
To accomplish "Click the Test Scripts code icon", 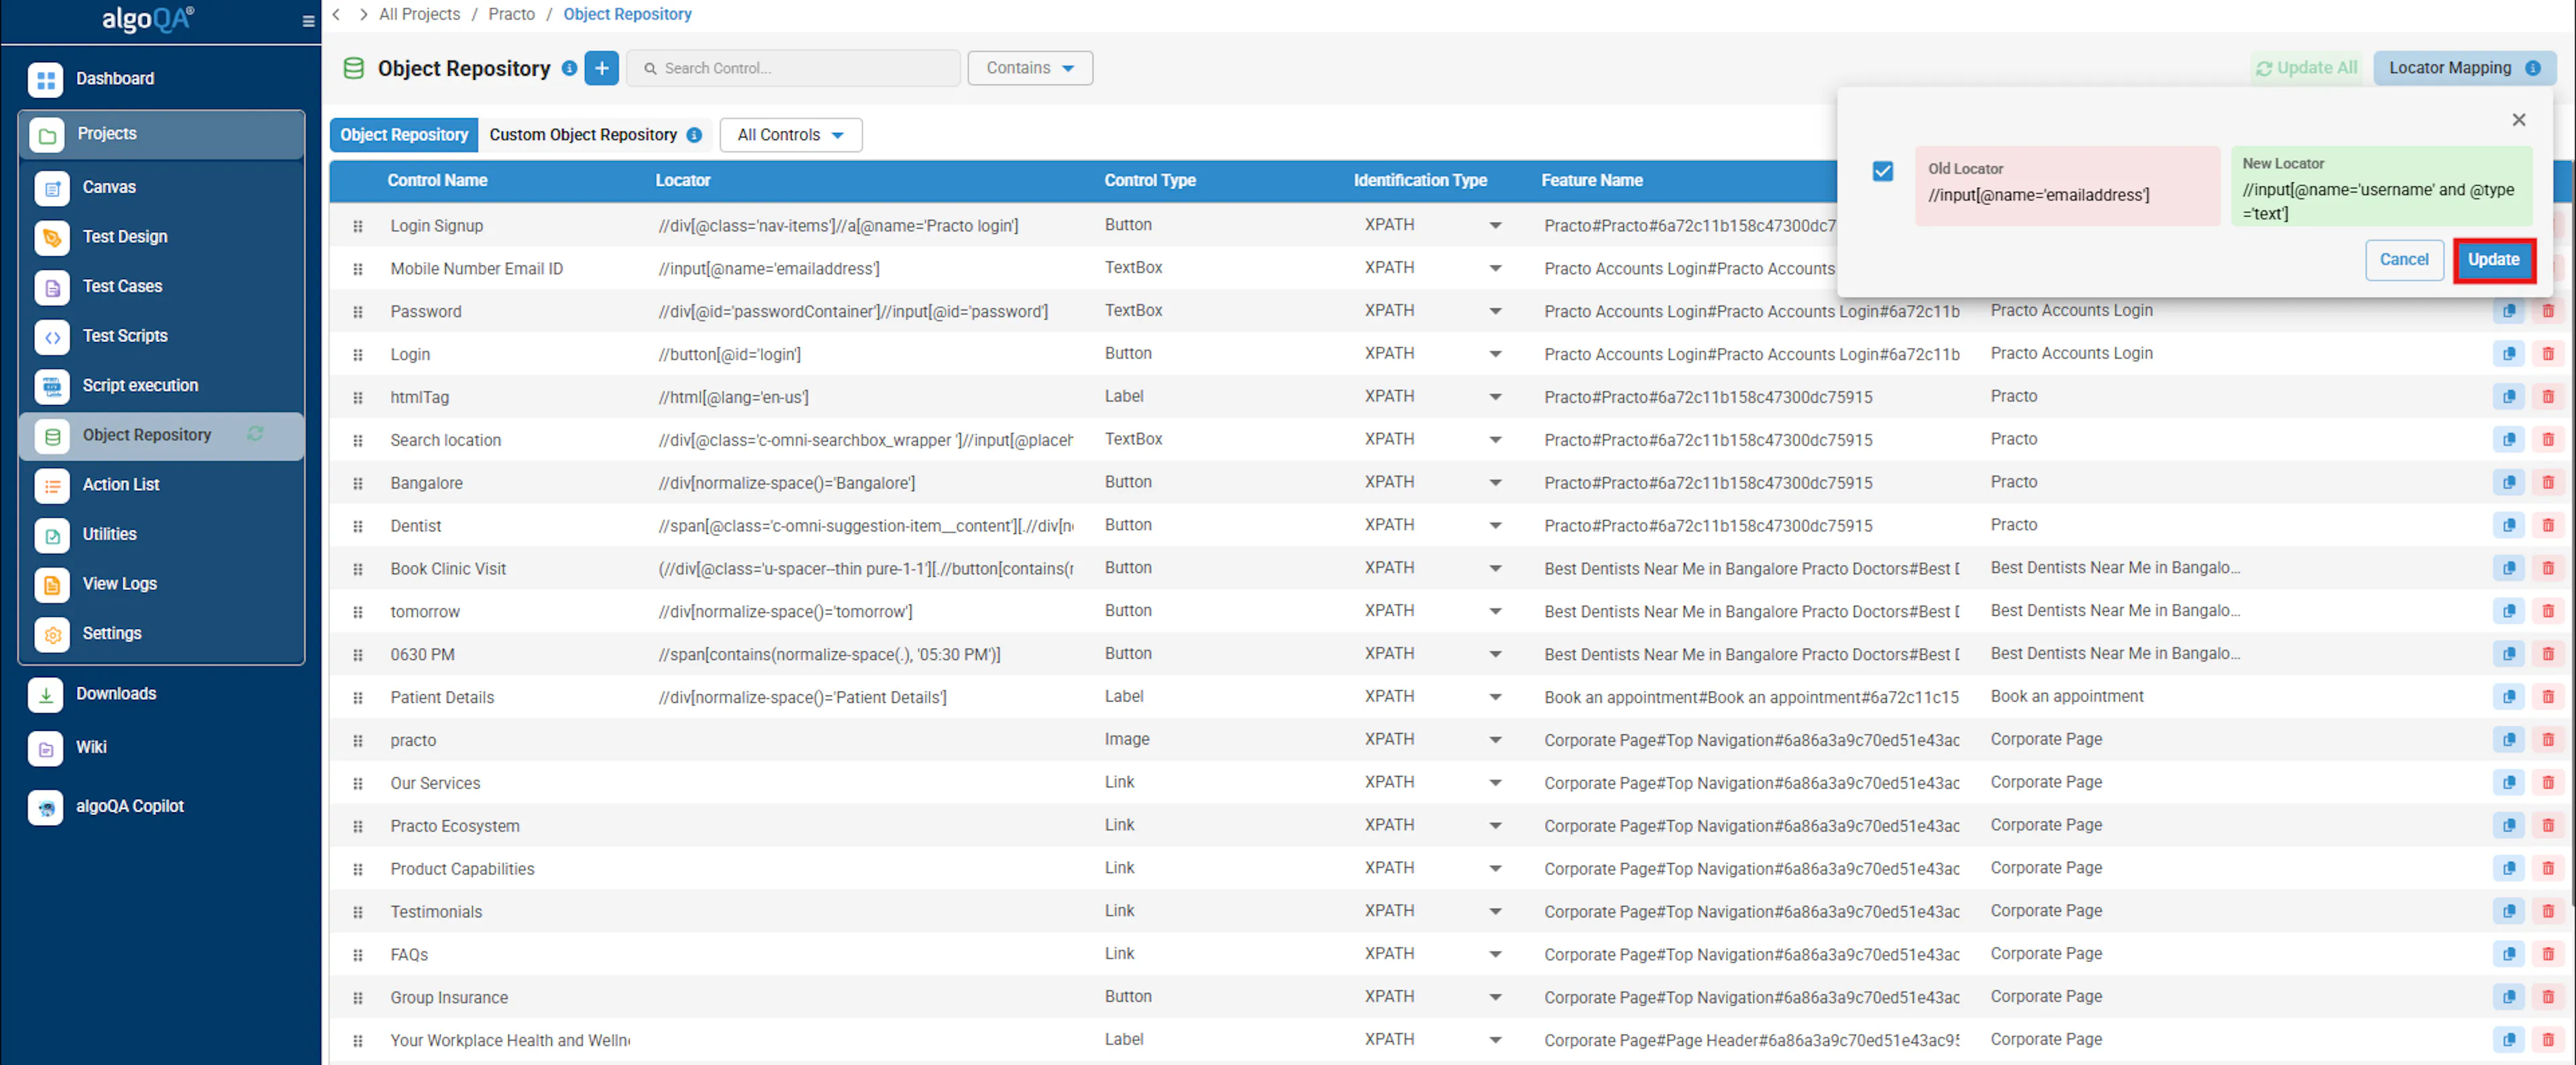I will [52, 337].
